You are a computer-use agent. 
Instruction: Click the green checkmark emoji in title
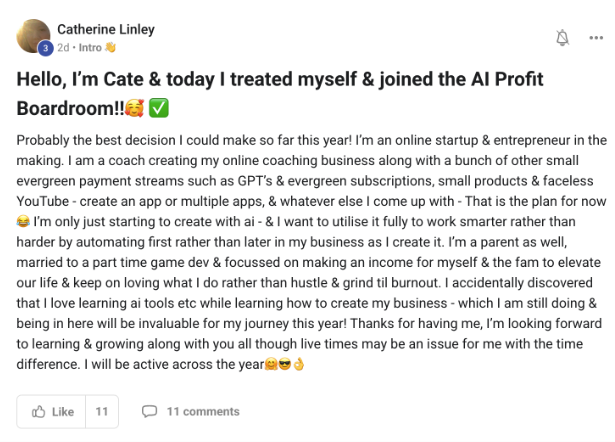[158, 108]
